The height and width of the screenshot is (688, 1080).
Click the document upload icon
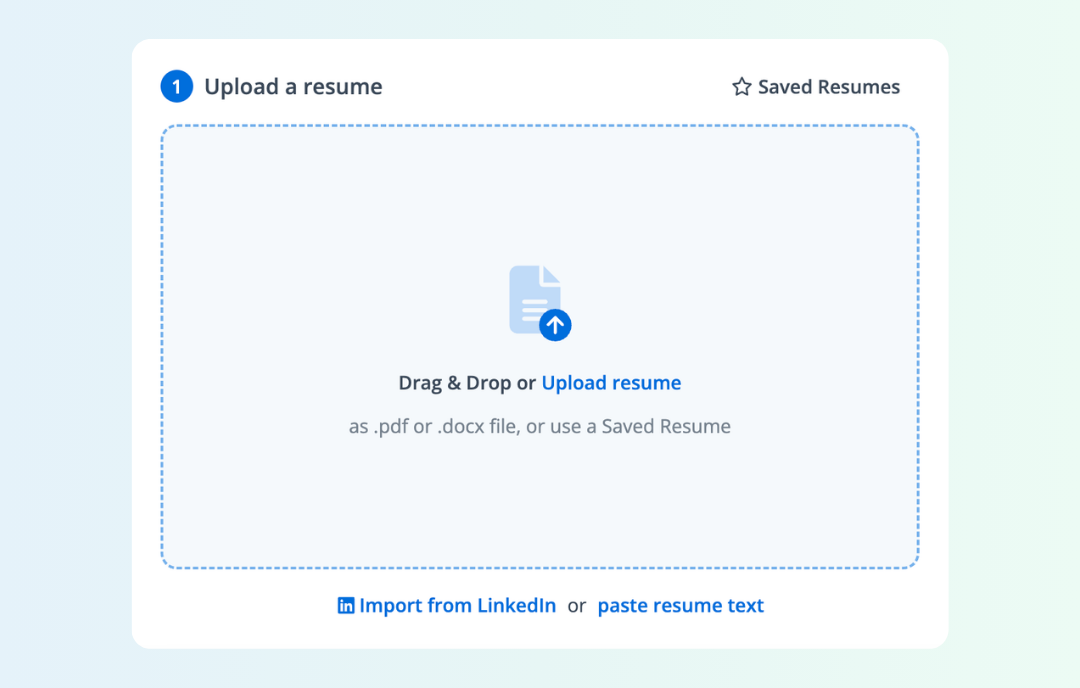click(540, 303)
